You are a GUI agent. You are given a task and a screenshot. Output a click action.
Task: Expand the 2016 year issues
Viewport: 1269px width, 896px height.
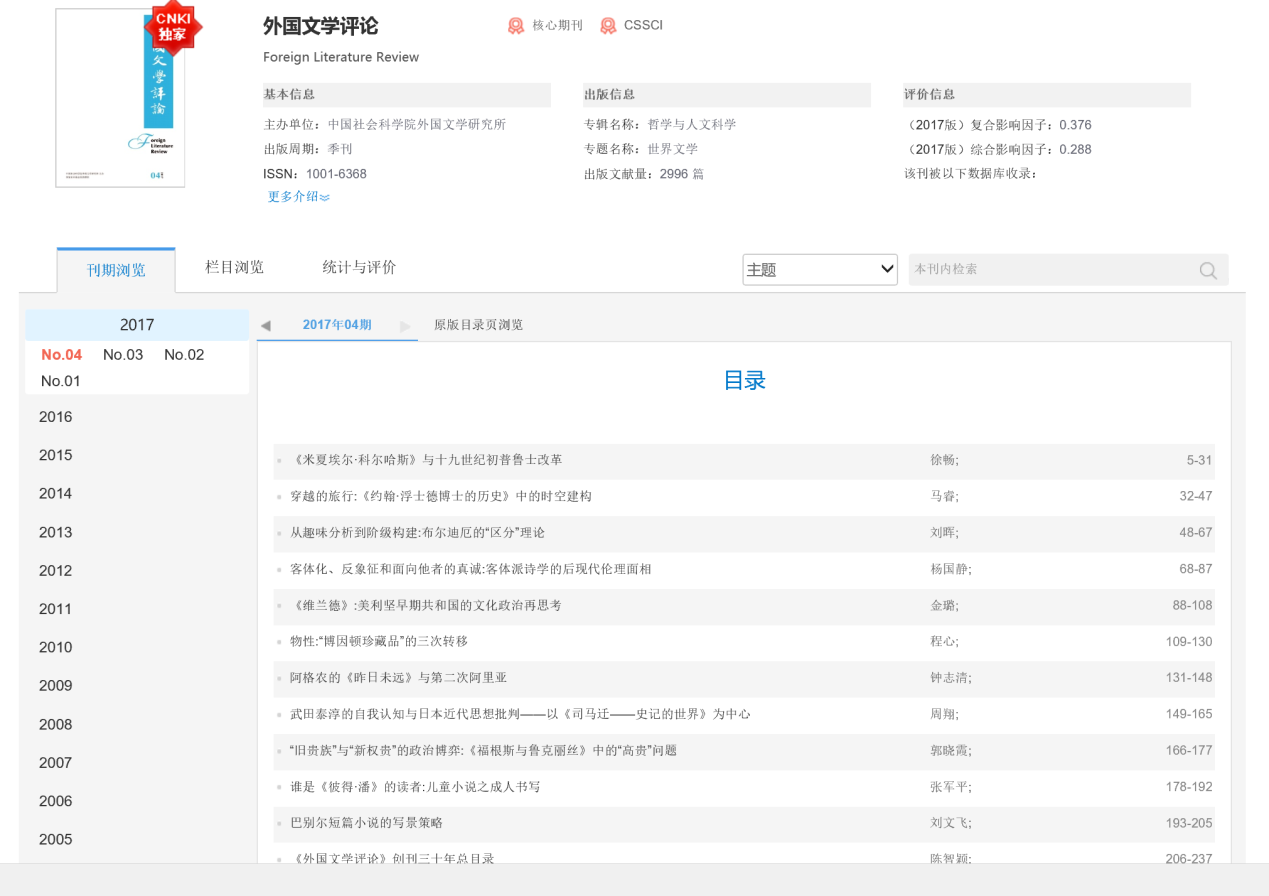point(56,417)
